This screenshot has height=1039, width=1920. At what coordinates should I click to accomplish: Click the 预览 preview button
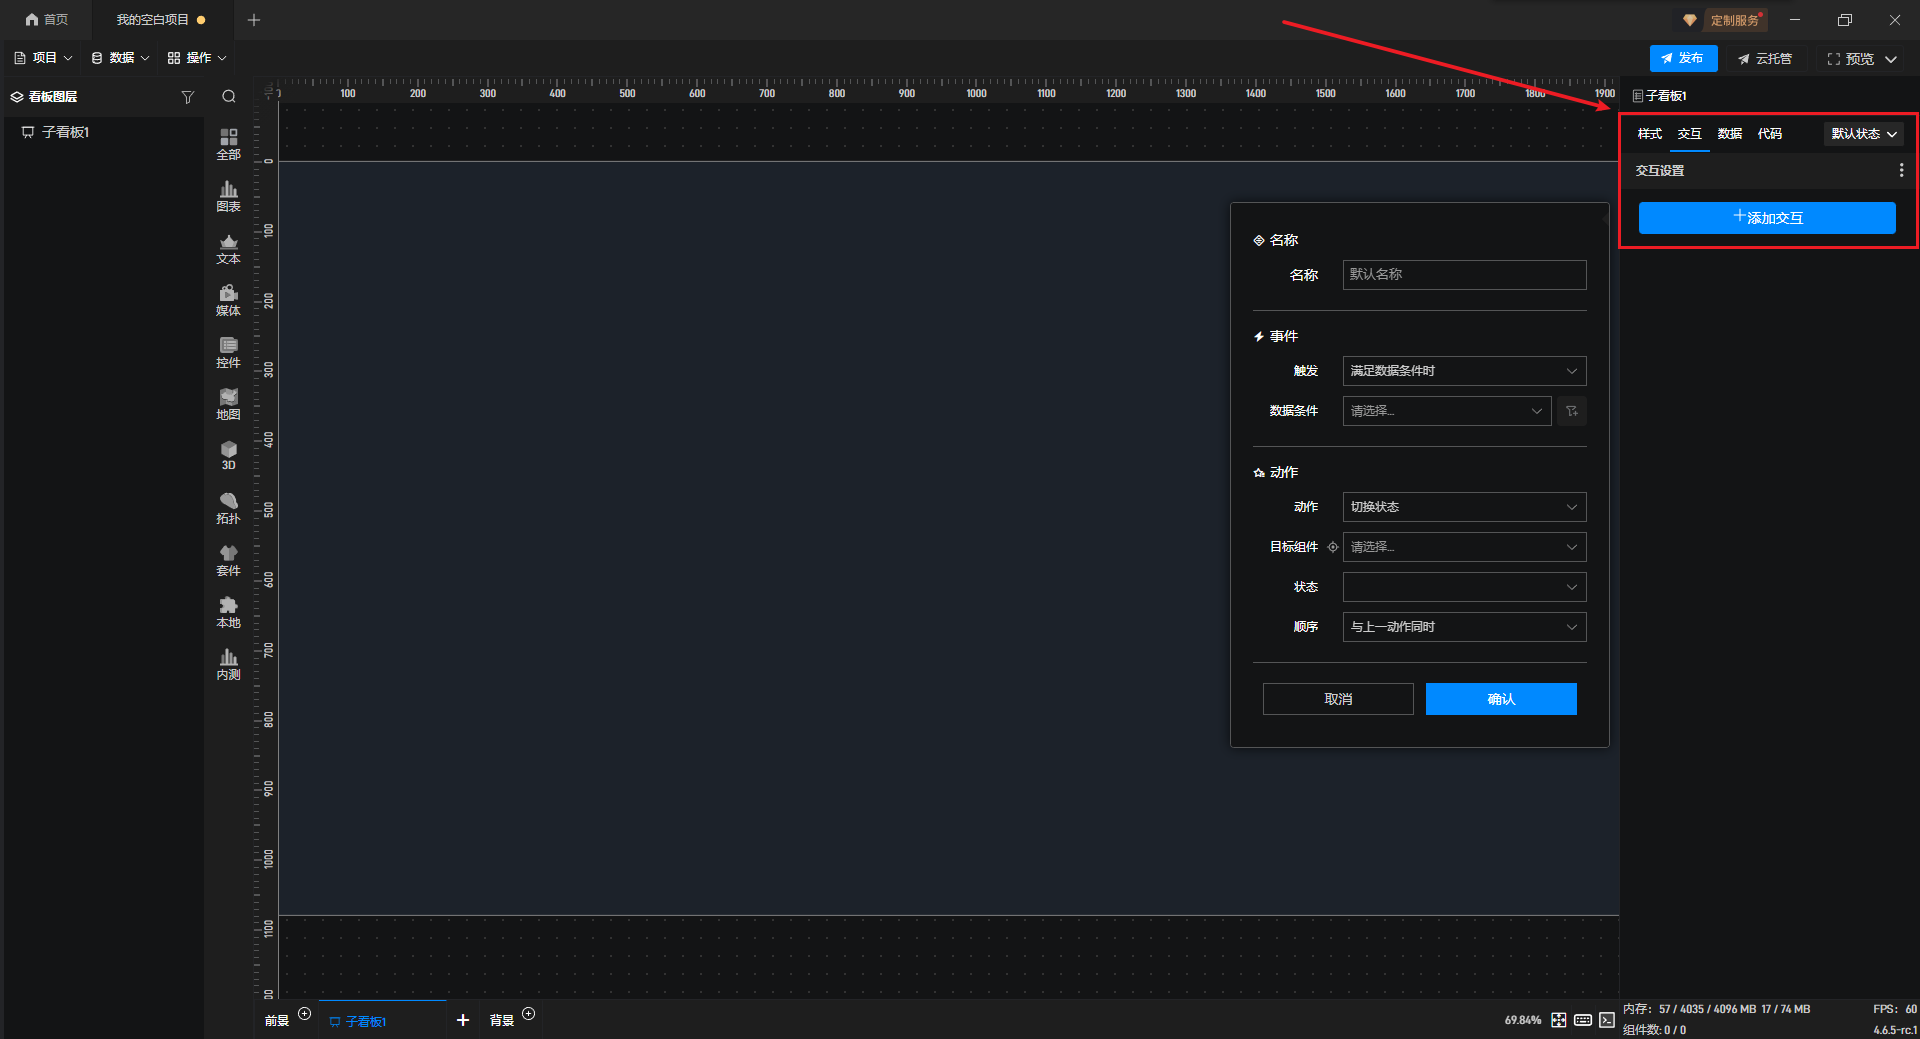pos(1850,59)
